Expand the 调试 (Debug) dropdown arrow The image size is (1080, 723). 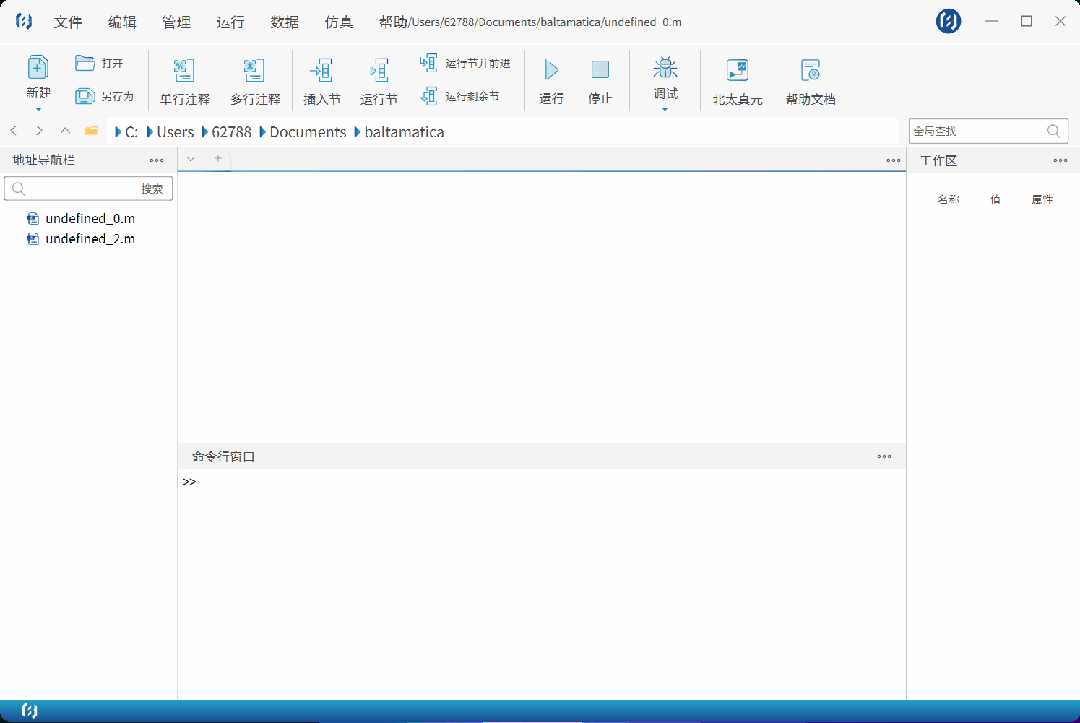click(665, 109)
